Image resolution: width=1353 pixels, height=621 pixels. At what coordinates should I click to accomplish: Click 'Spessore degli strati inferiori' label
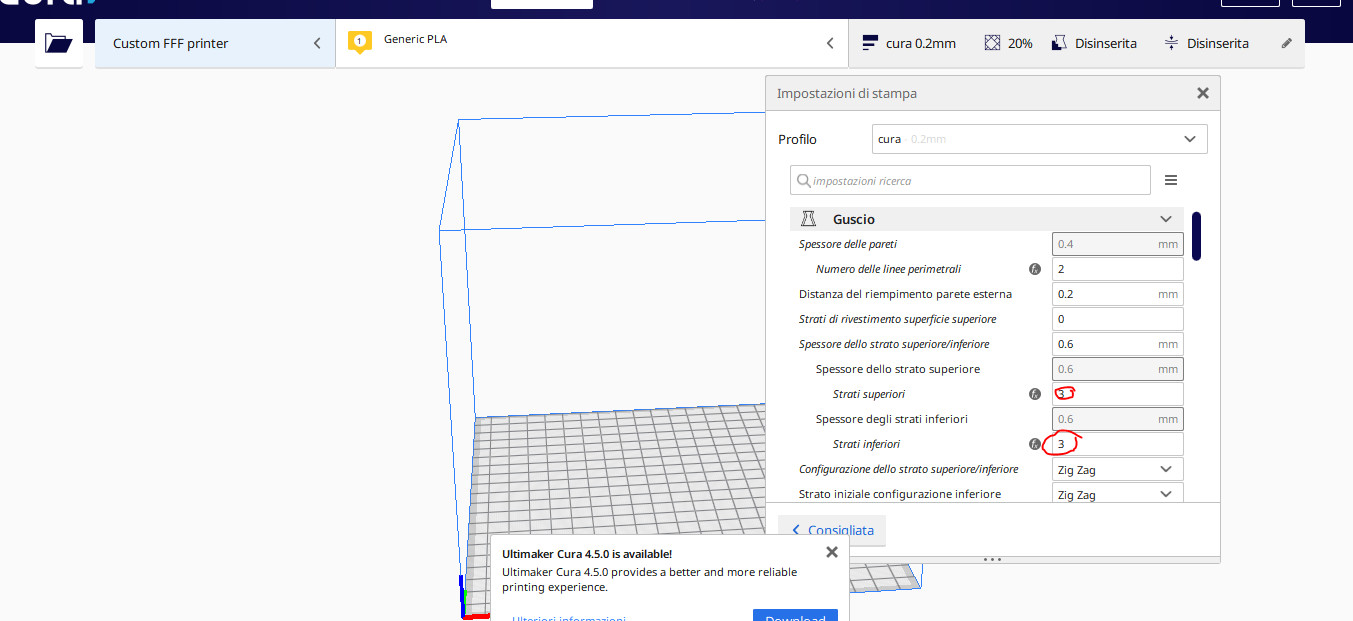coord(892,419)
